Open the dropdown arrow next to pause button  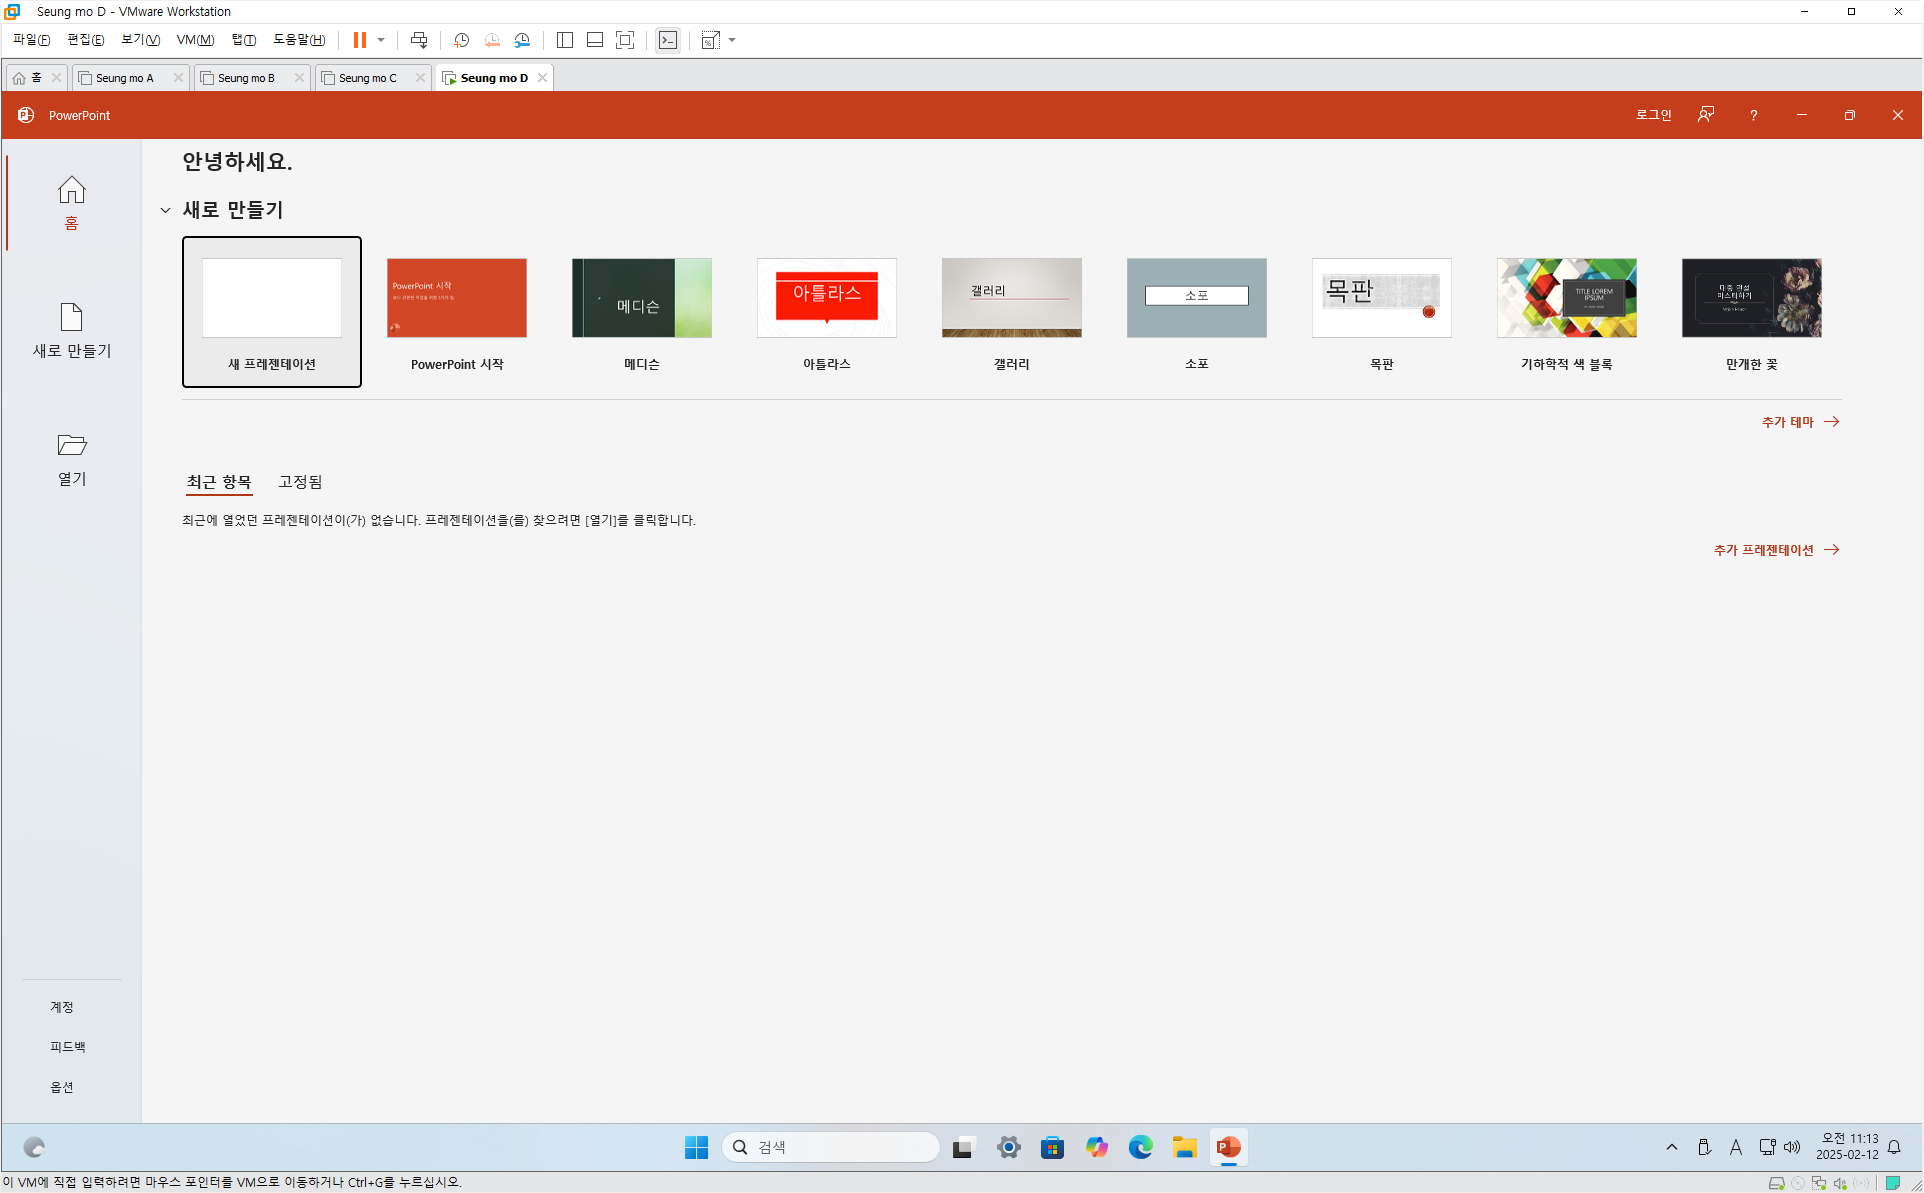click(381, 40)
